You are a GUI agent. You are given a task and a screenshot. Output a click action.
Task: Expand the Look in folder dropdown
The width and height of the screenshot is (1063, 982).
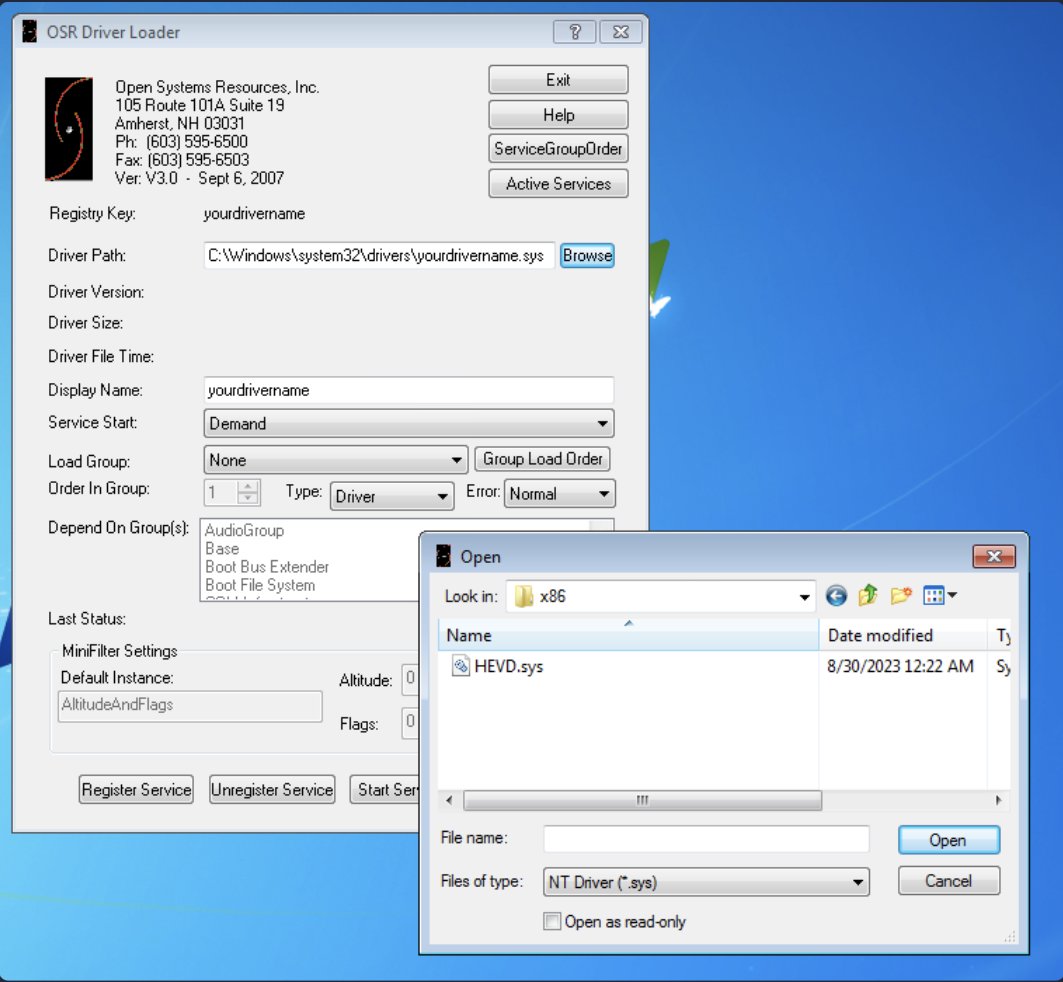[804, 597]
